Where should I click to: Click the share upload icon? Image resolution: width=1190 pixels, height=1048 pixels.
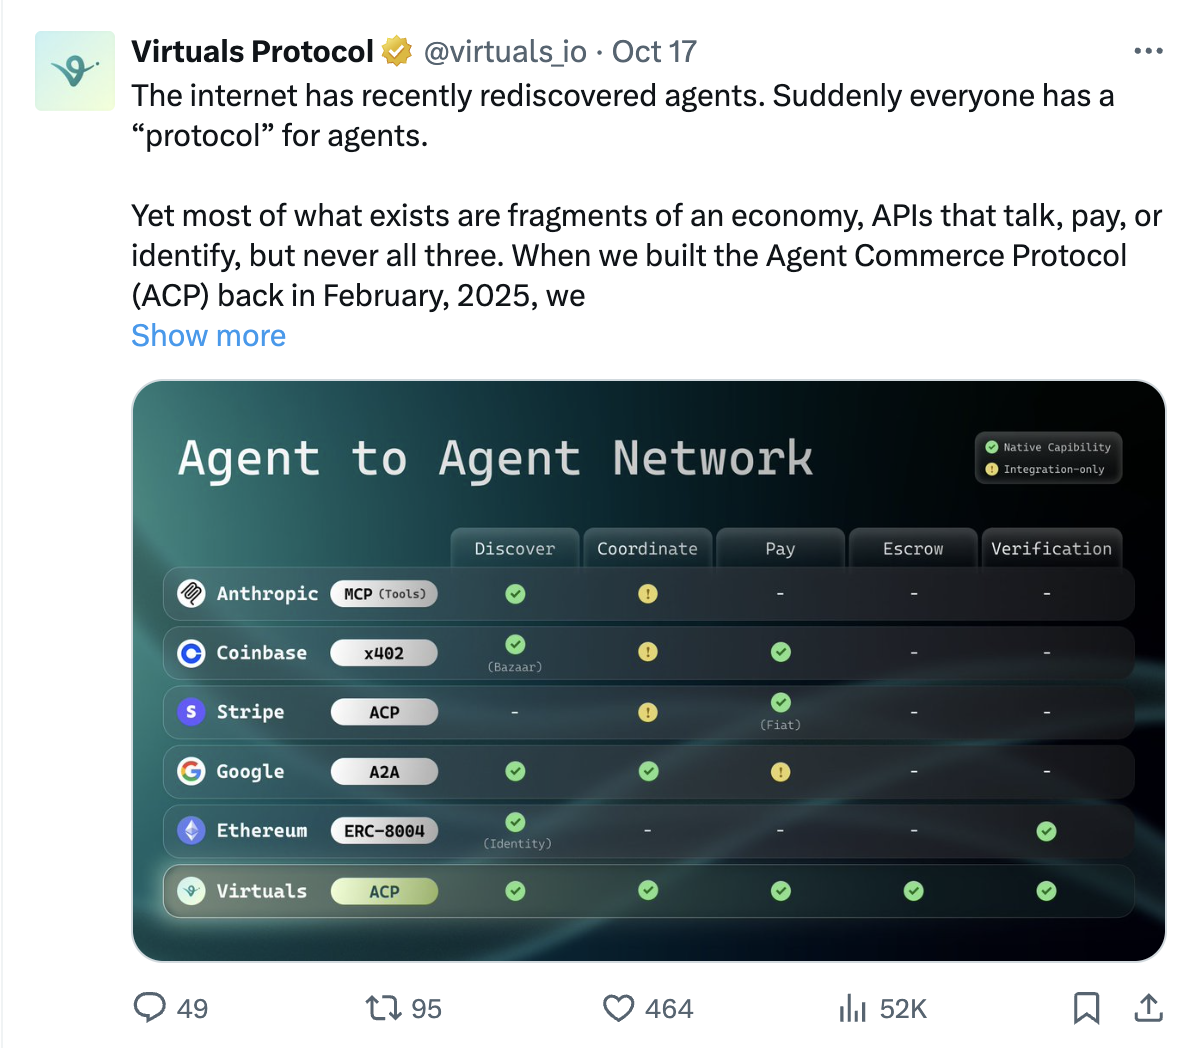[x=1148, y=1008]
